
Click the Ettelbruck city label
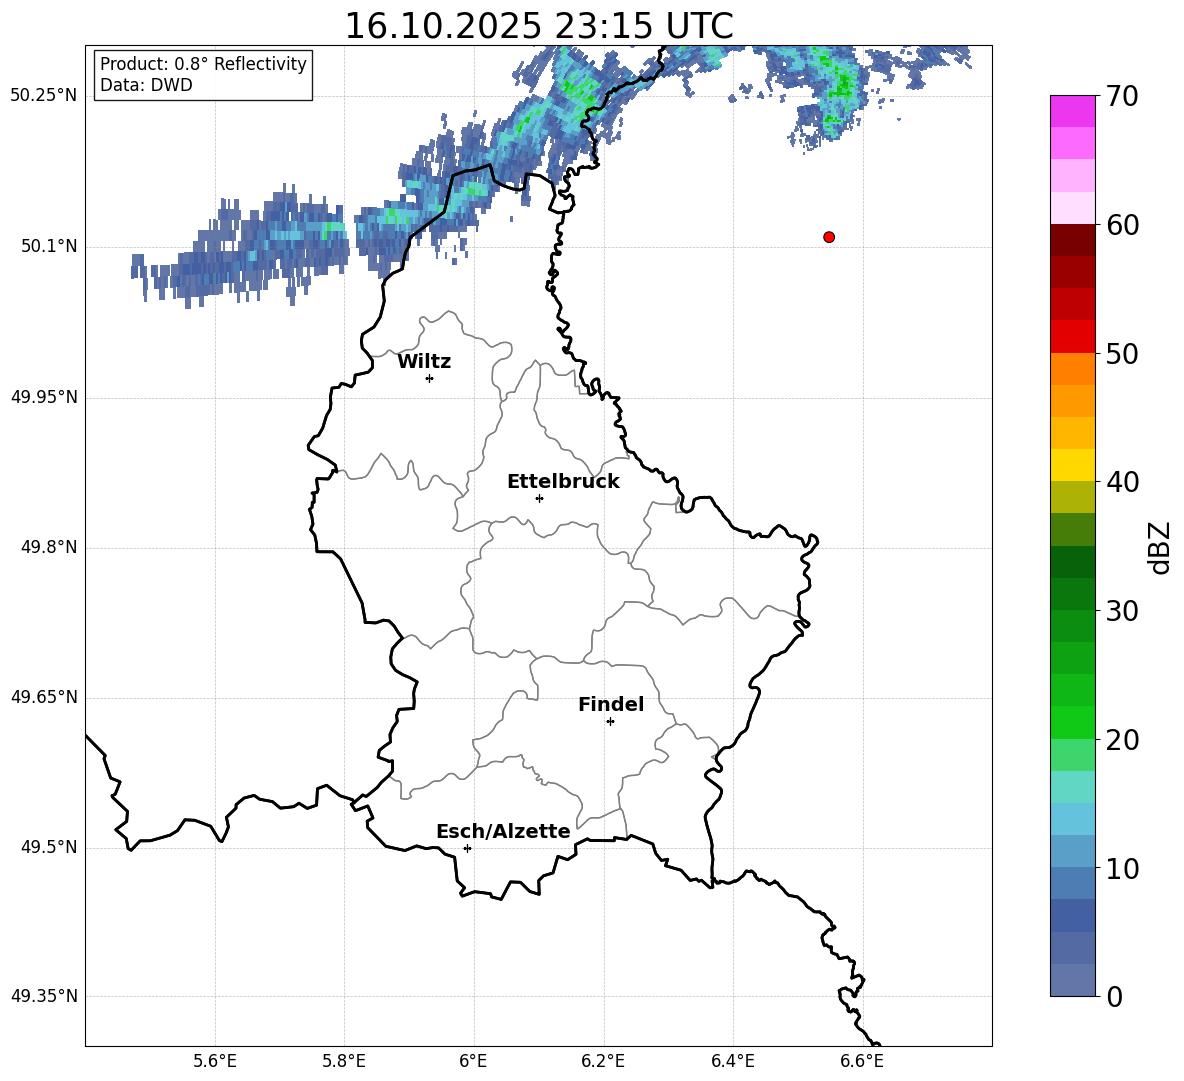point(563,482)
